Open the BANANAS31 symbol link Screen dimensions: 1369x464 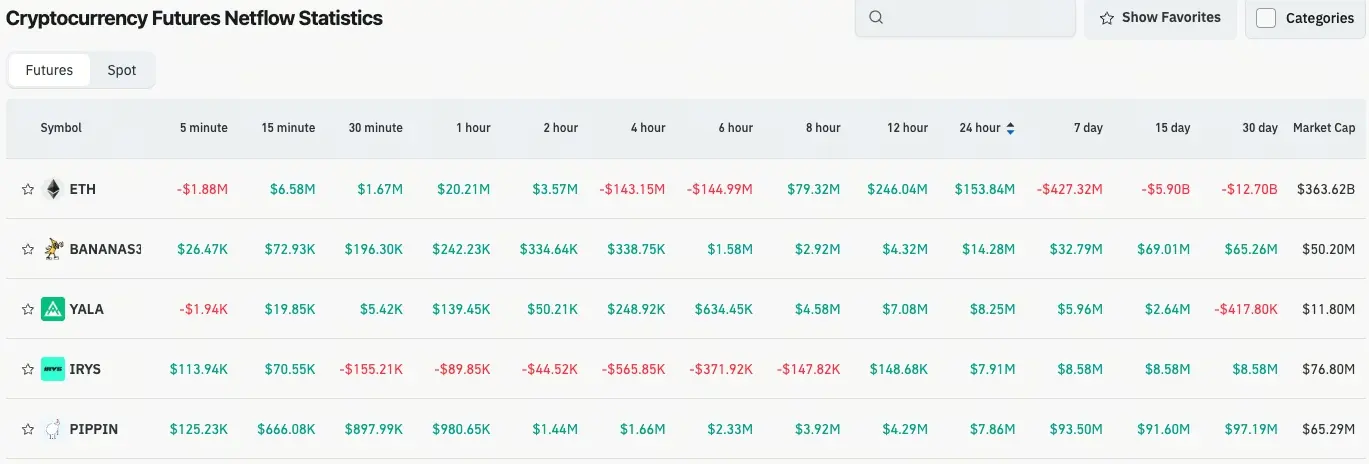(106, 249)
